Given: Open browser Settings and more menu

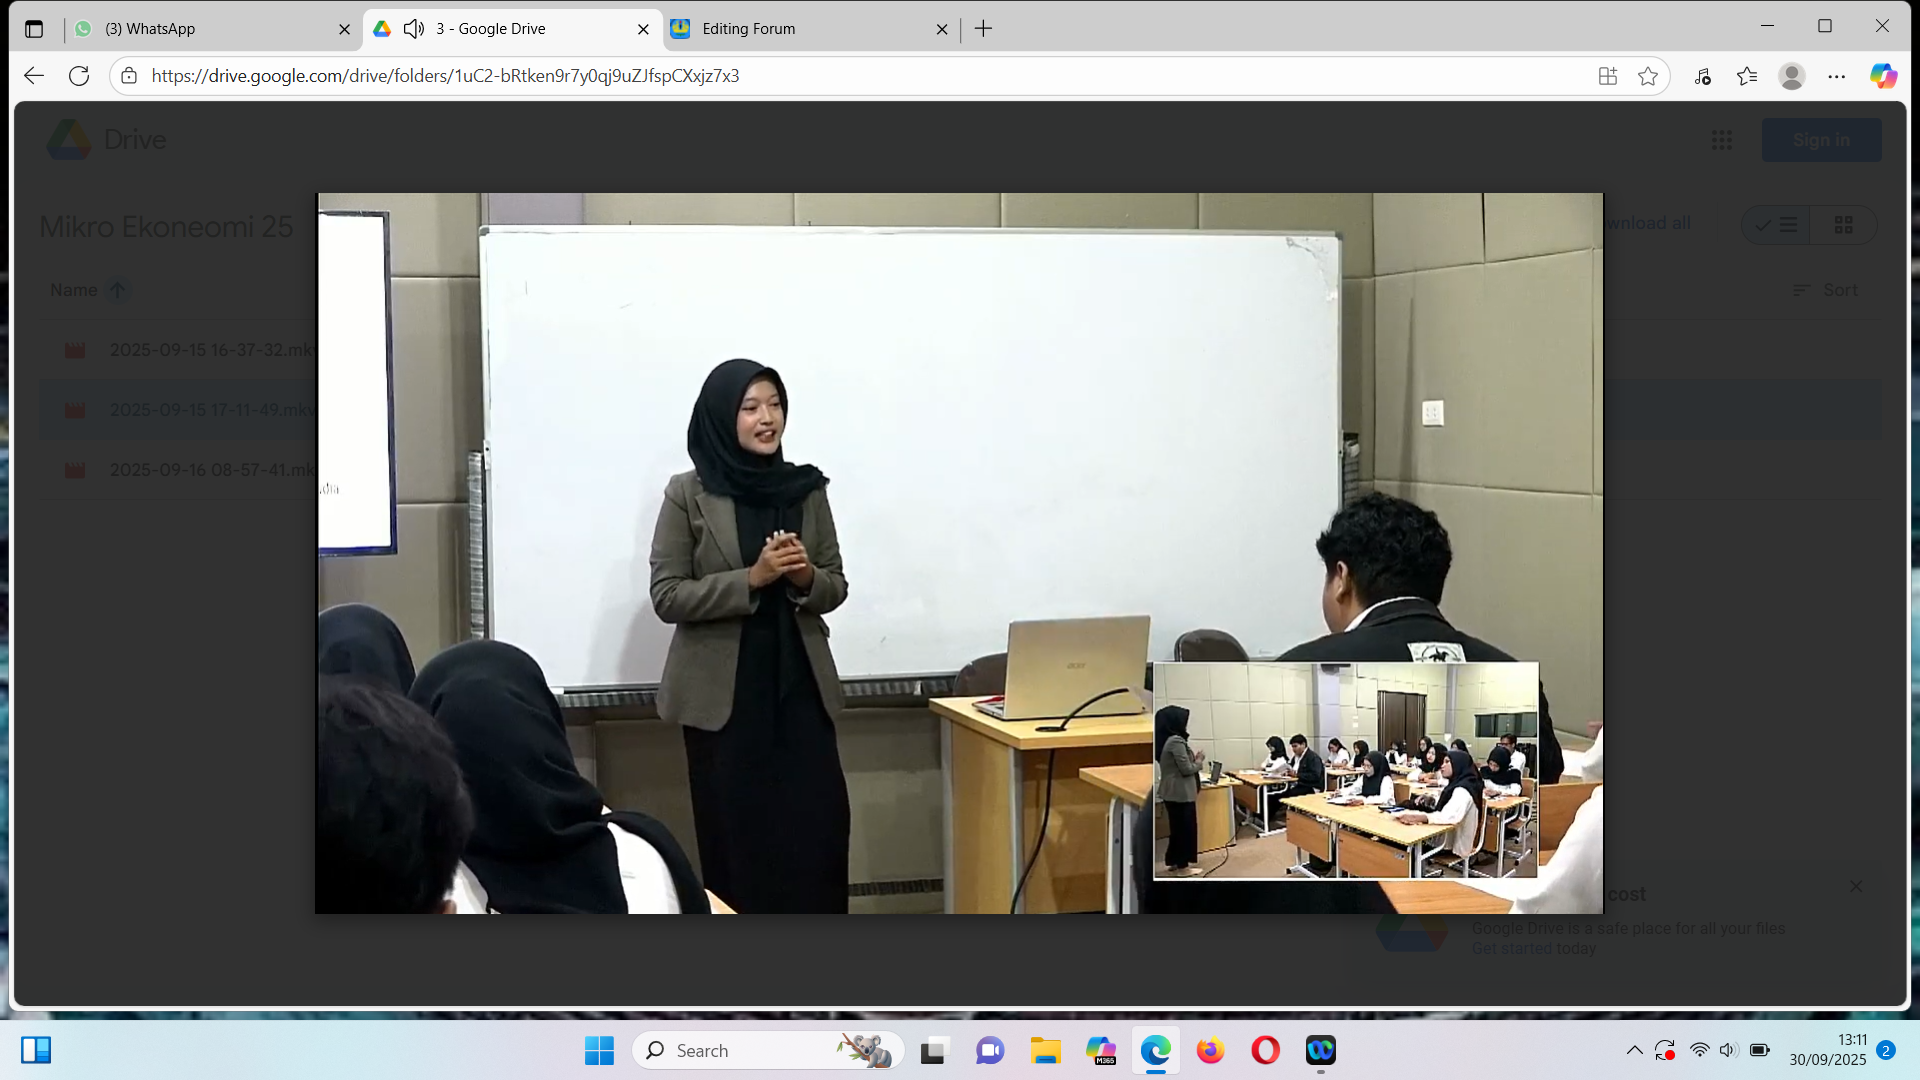Looking at the screenshot, I should point(1836,76).
